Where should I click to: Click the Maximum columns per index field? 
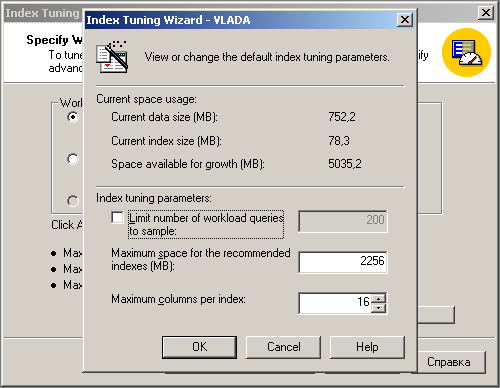coord(335,303)
